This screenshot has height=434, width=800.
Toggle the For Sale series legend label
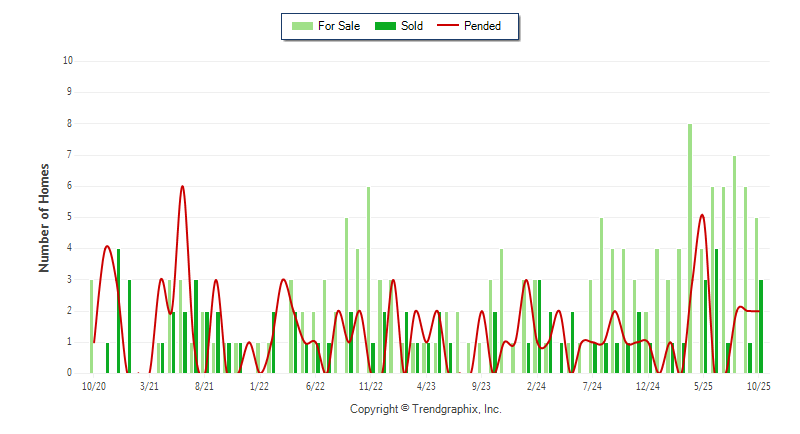coord(338,26)
